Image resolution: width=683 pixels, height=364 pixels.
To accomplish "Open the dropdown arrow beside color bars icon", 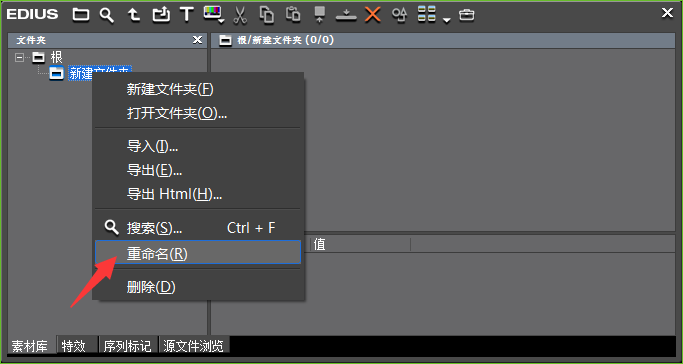I will pyautogui.click(x=222, y=20).
